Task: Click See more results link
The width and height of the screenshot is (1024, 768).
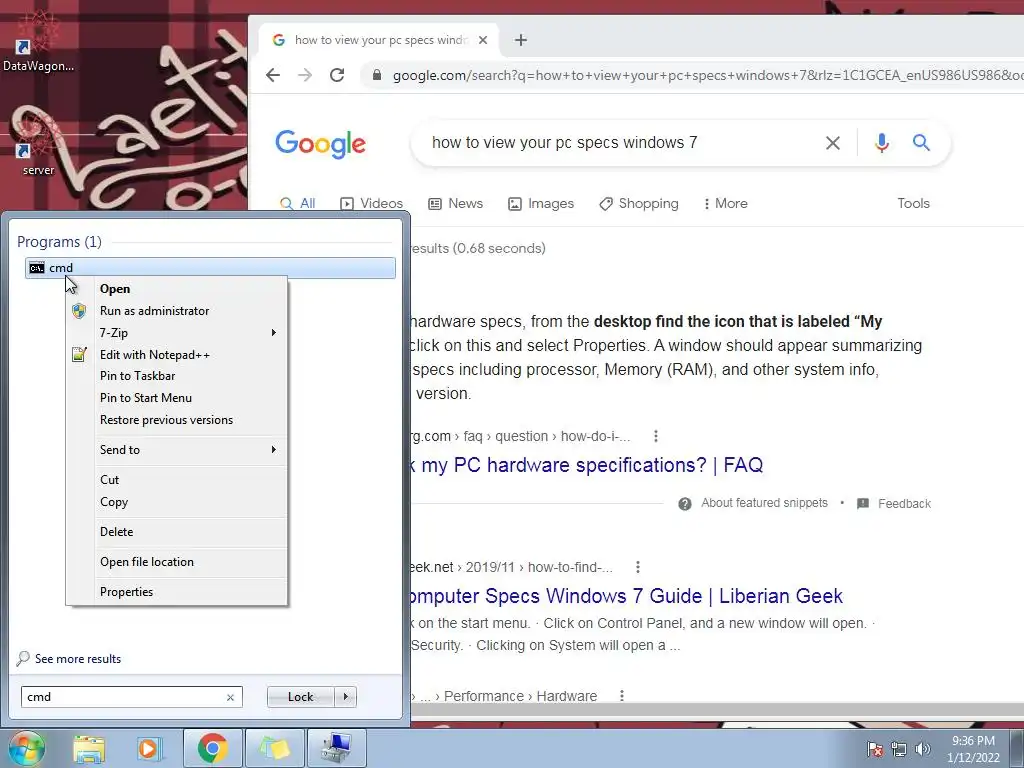Action: [x=78, y=659]
